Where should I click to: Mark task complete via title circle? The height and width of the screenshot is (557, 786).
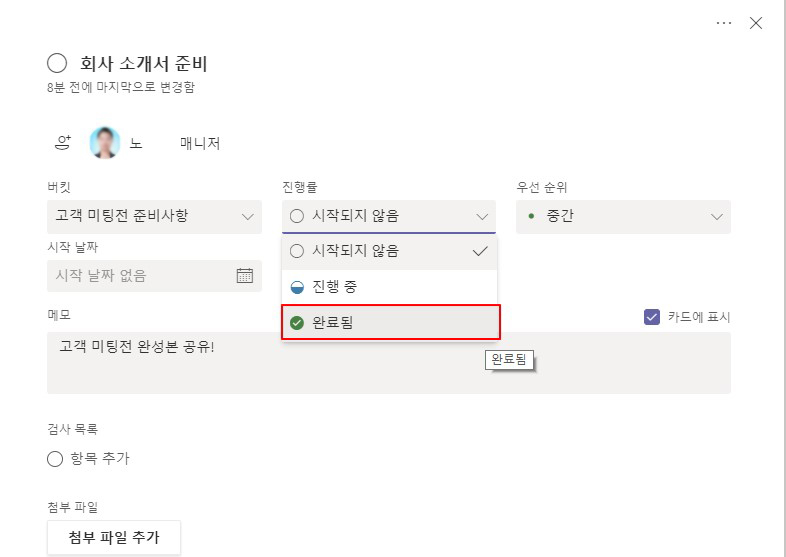[x=57, y=64]
